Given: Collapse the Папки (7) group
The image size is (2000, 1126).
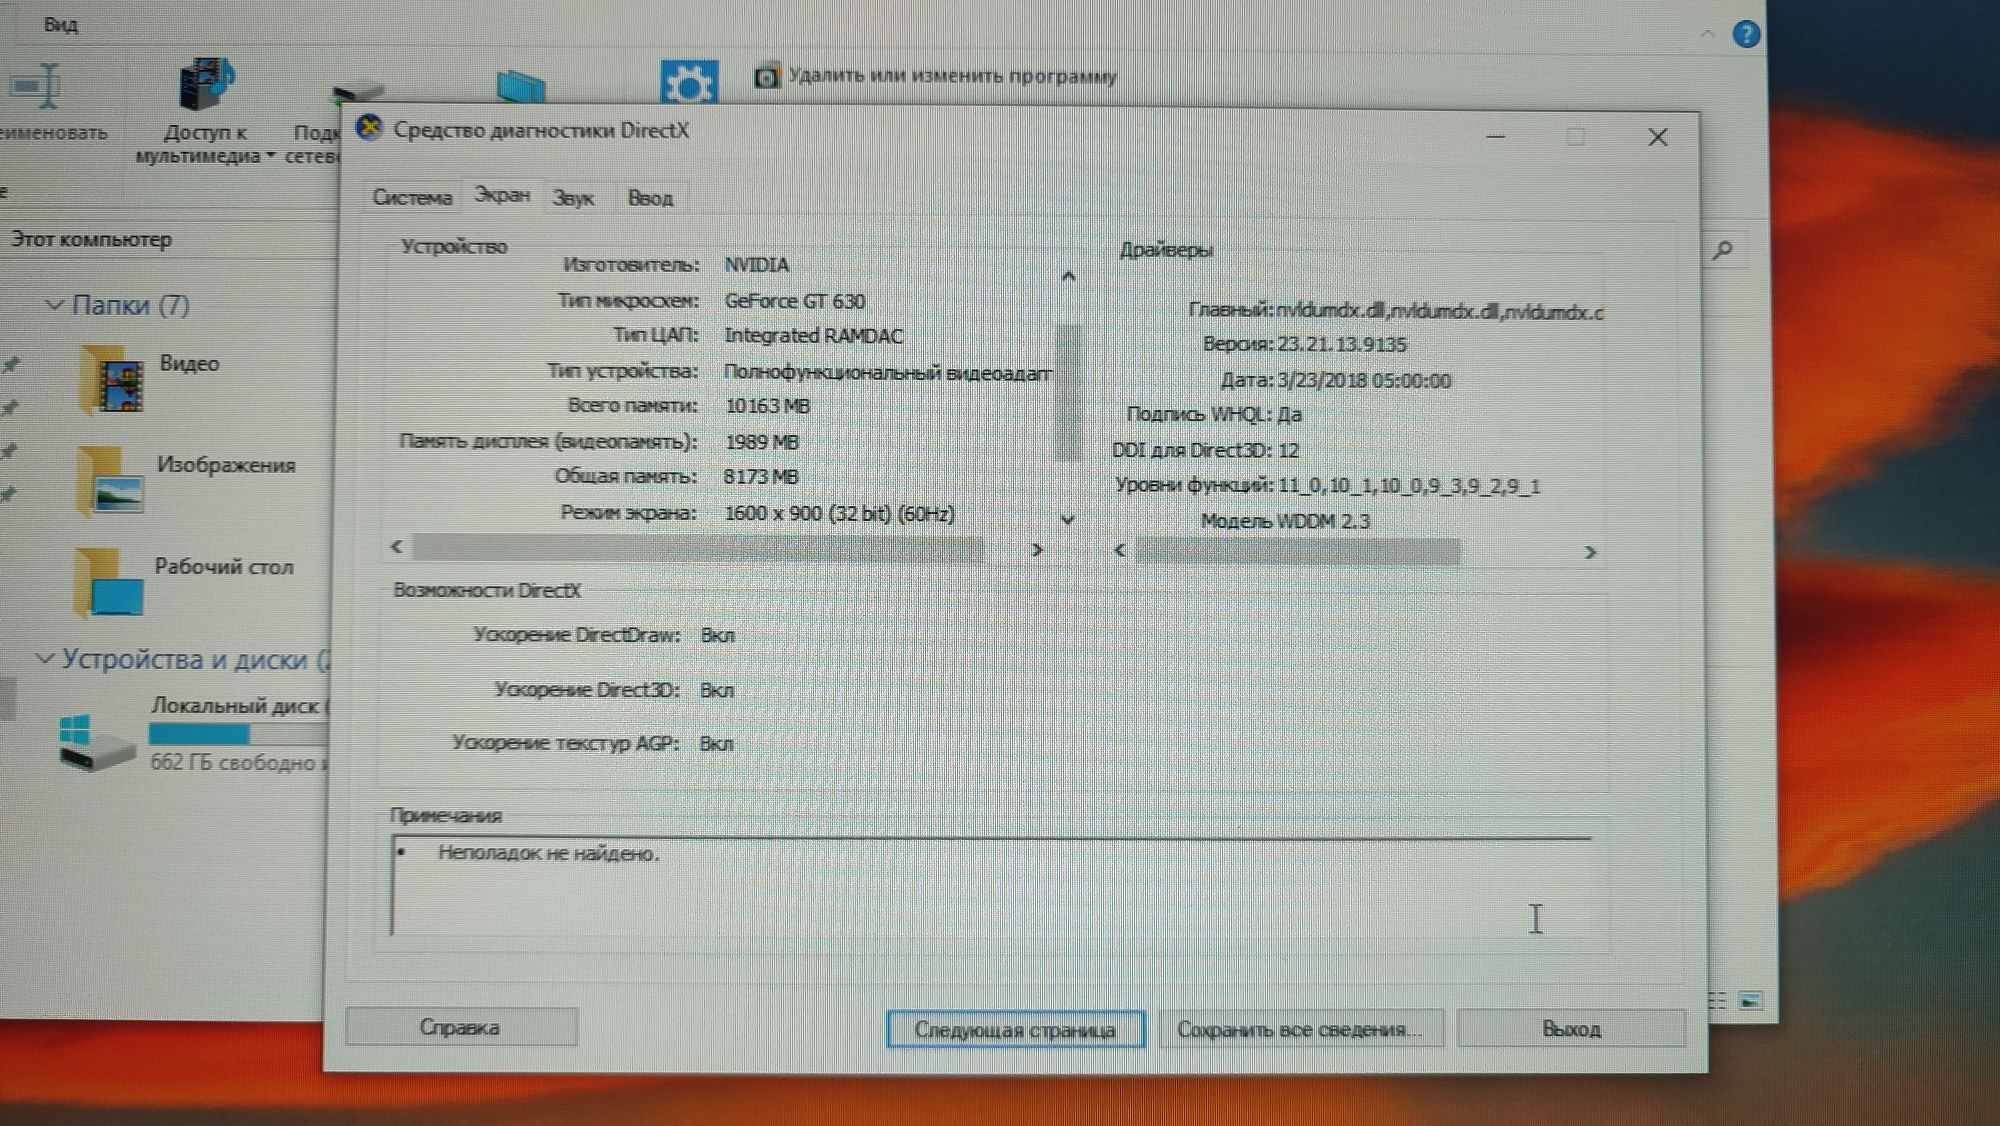Looking at the screenshot, I should tap(54, 305).
